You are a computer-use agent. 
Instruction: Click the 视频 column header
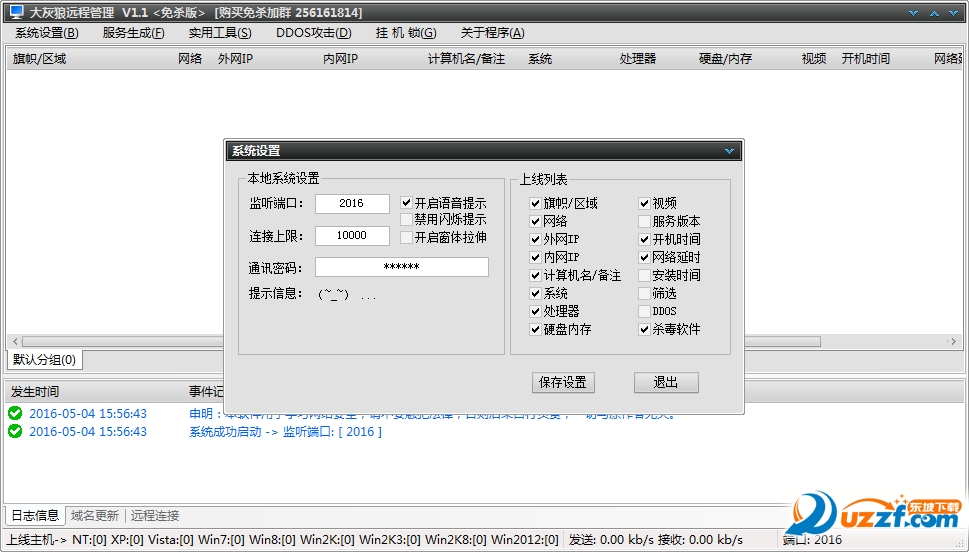(814, 59)
